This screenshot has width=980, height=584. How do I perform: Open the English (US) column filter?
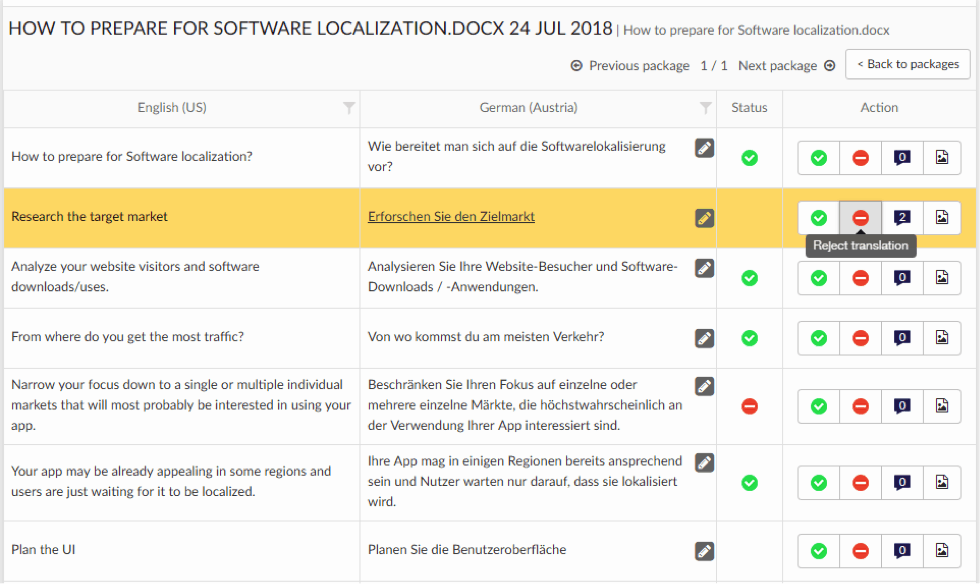(x=349, y=108)
